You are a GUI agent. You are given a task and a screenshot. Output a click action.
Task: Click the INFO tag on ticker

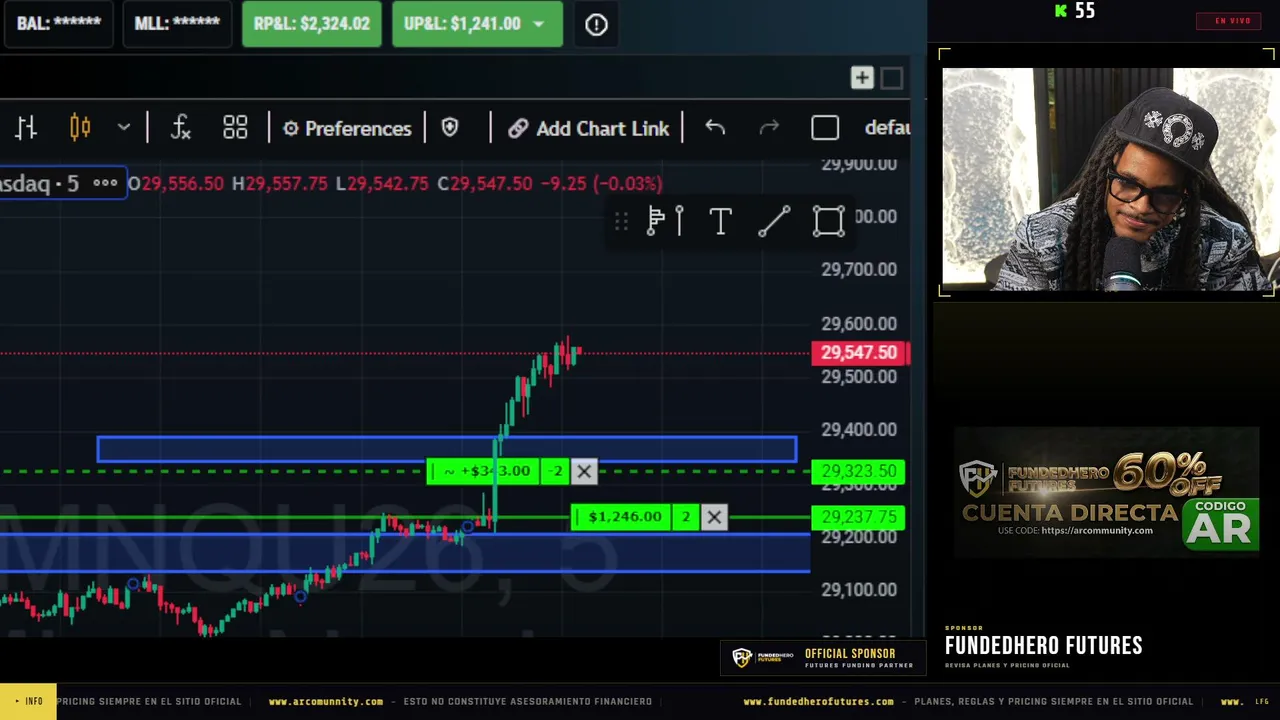(28, 702)
